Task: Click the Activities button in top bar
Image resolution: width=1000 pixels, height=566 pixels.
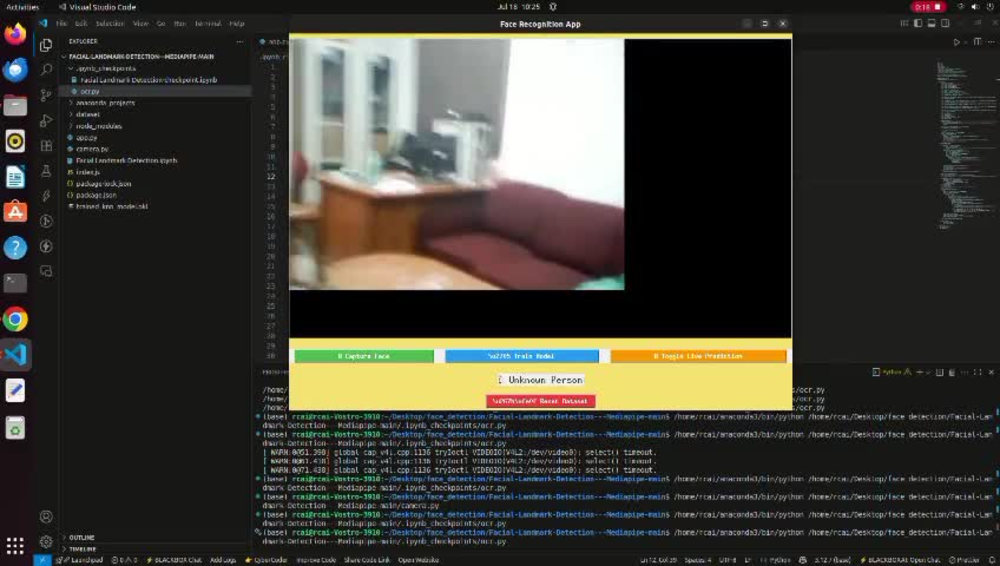Action: (x=22, y=7)
